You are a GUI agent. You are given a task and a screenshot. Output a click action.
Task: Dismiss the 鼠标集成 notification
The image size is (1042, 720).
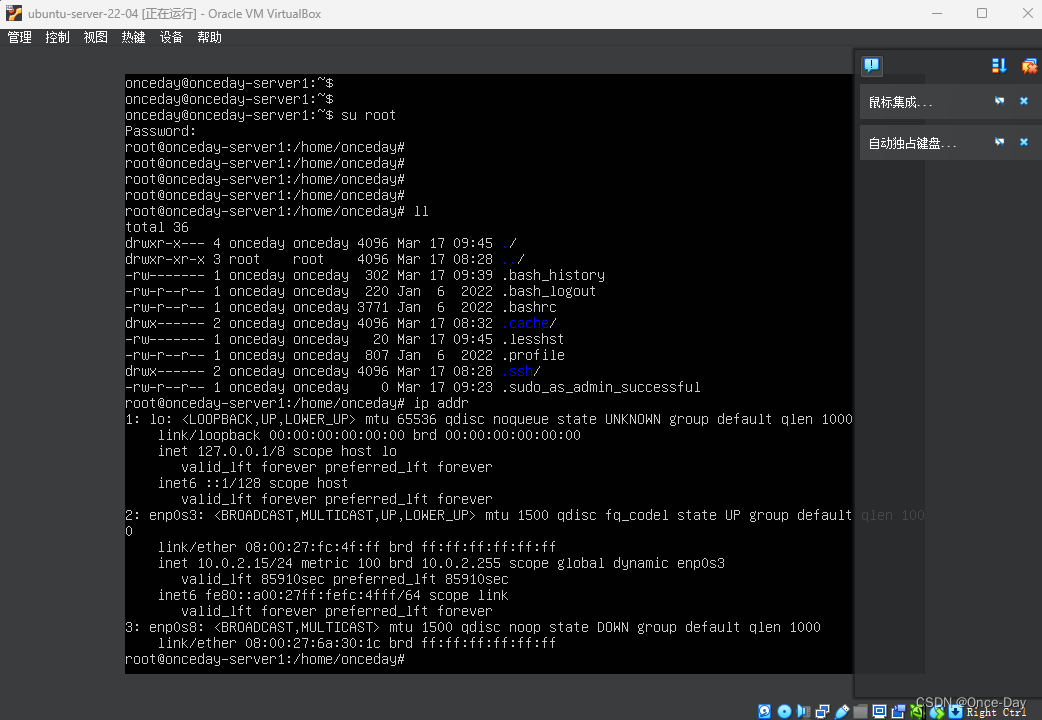tap(1023, 101)
